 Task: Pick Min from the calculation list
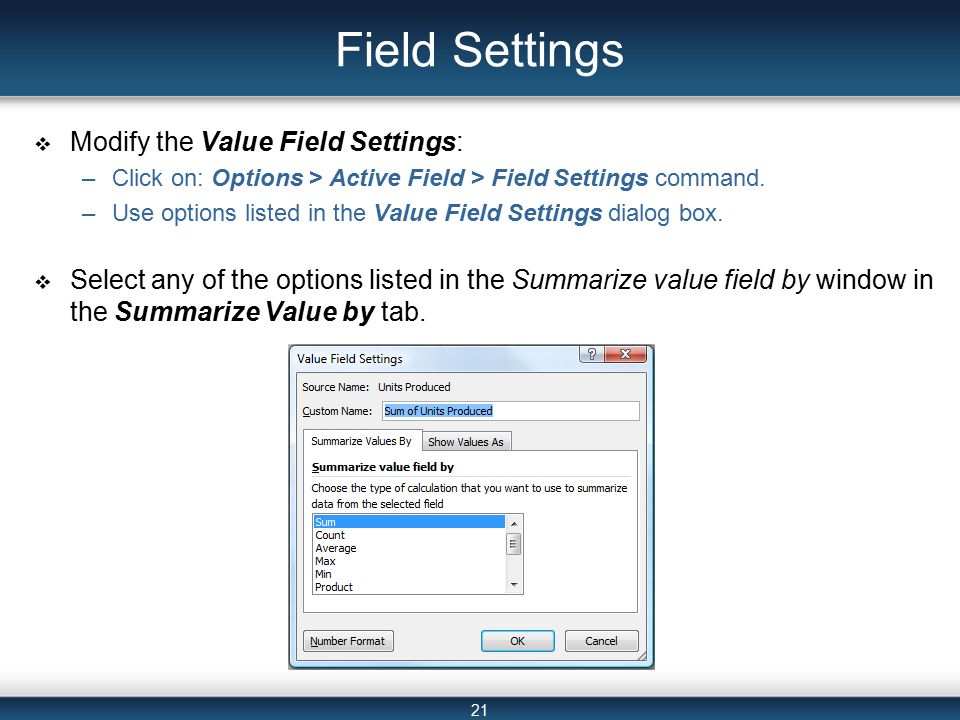click(x=409, y=574)
